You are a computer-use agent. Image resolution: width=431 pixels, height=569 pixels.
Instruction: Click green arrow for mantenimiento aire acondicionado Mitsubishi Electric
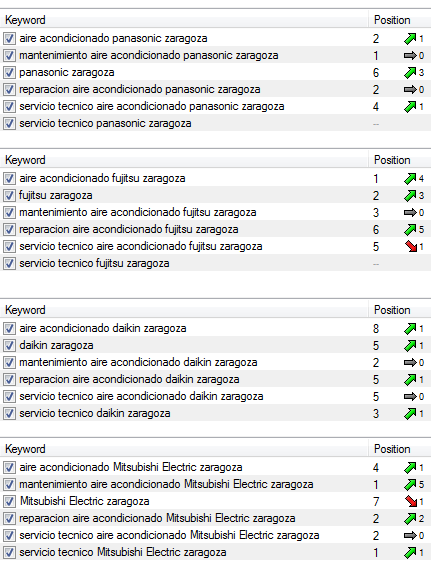410,484
